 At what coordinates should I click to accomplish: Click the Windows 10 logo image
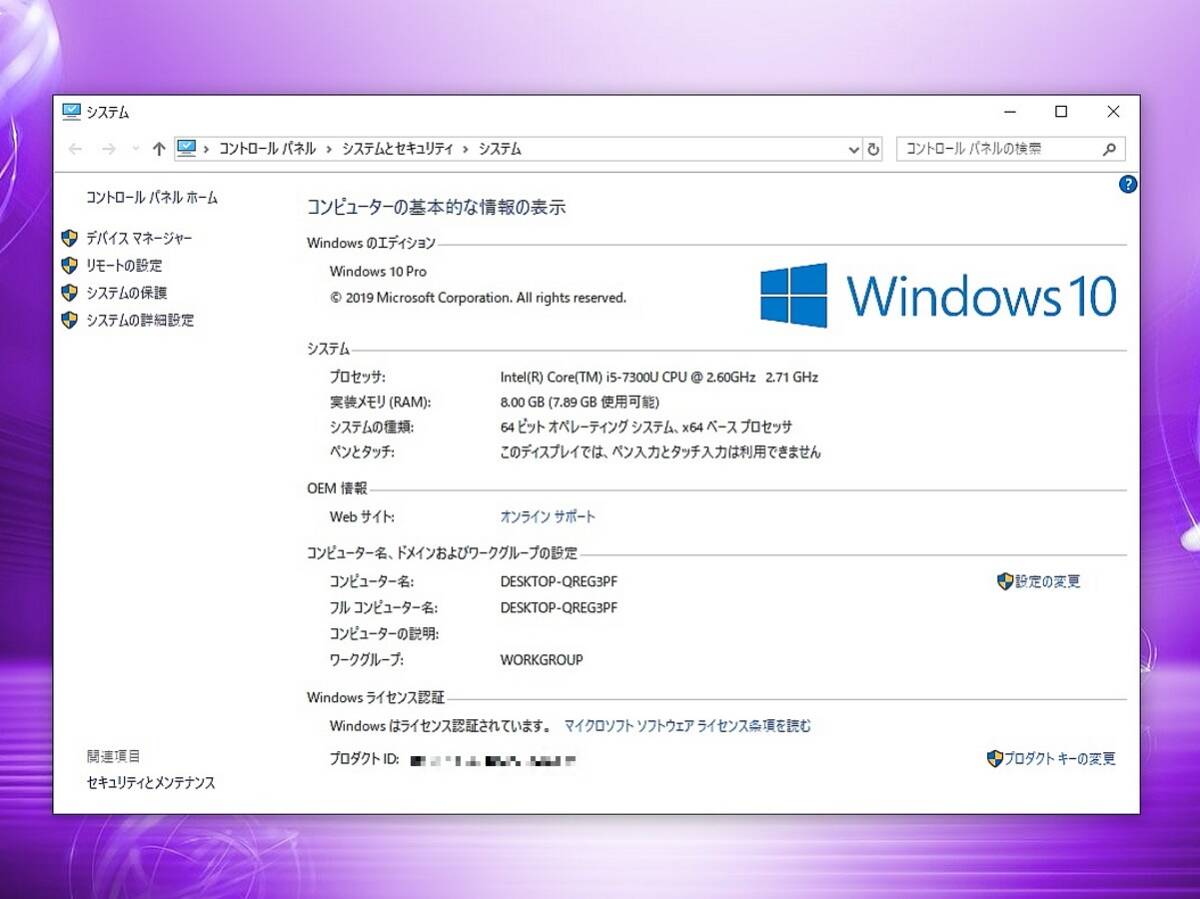coord(938,295)
